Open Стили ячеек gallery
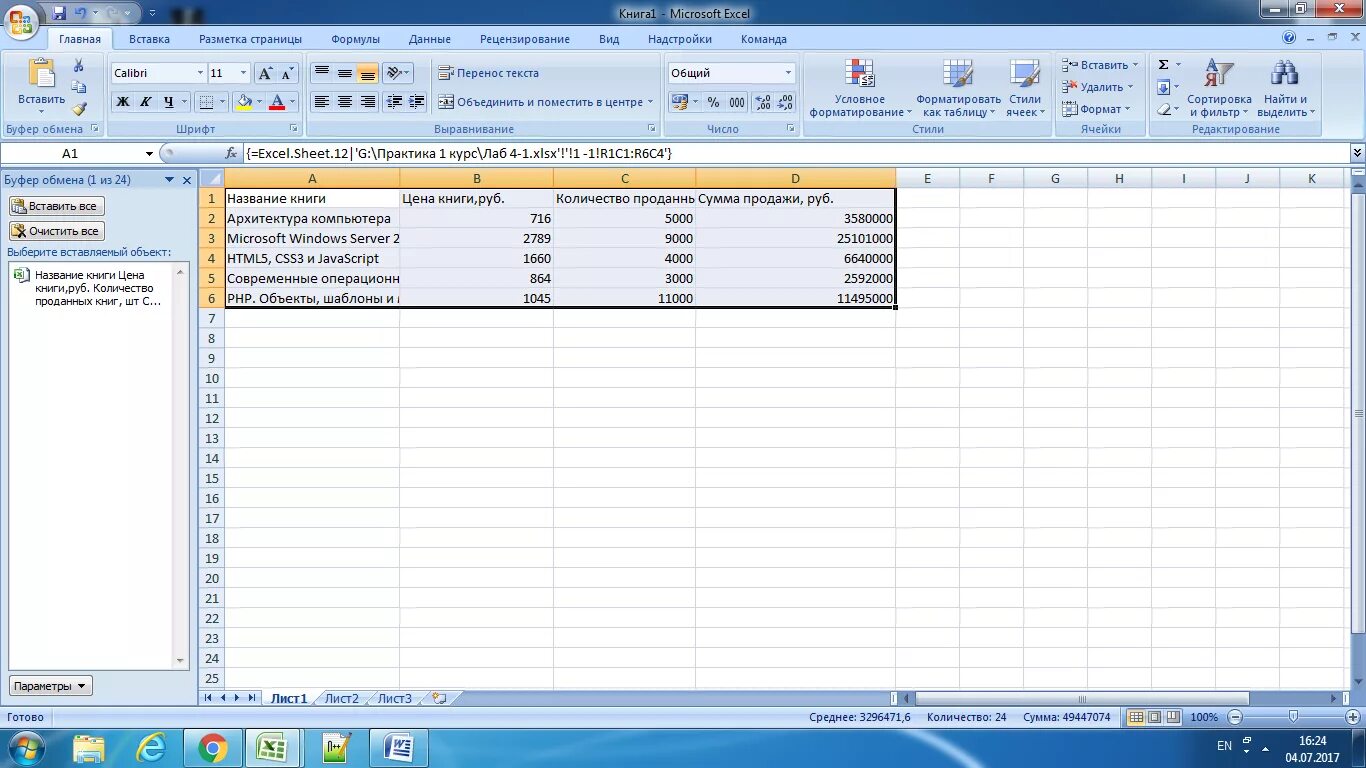The height and width of the screenshot is (768, 1366). 1025,88
